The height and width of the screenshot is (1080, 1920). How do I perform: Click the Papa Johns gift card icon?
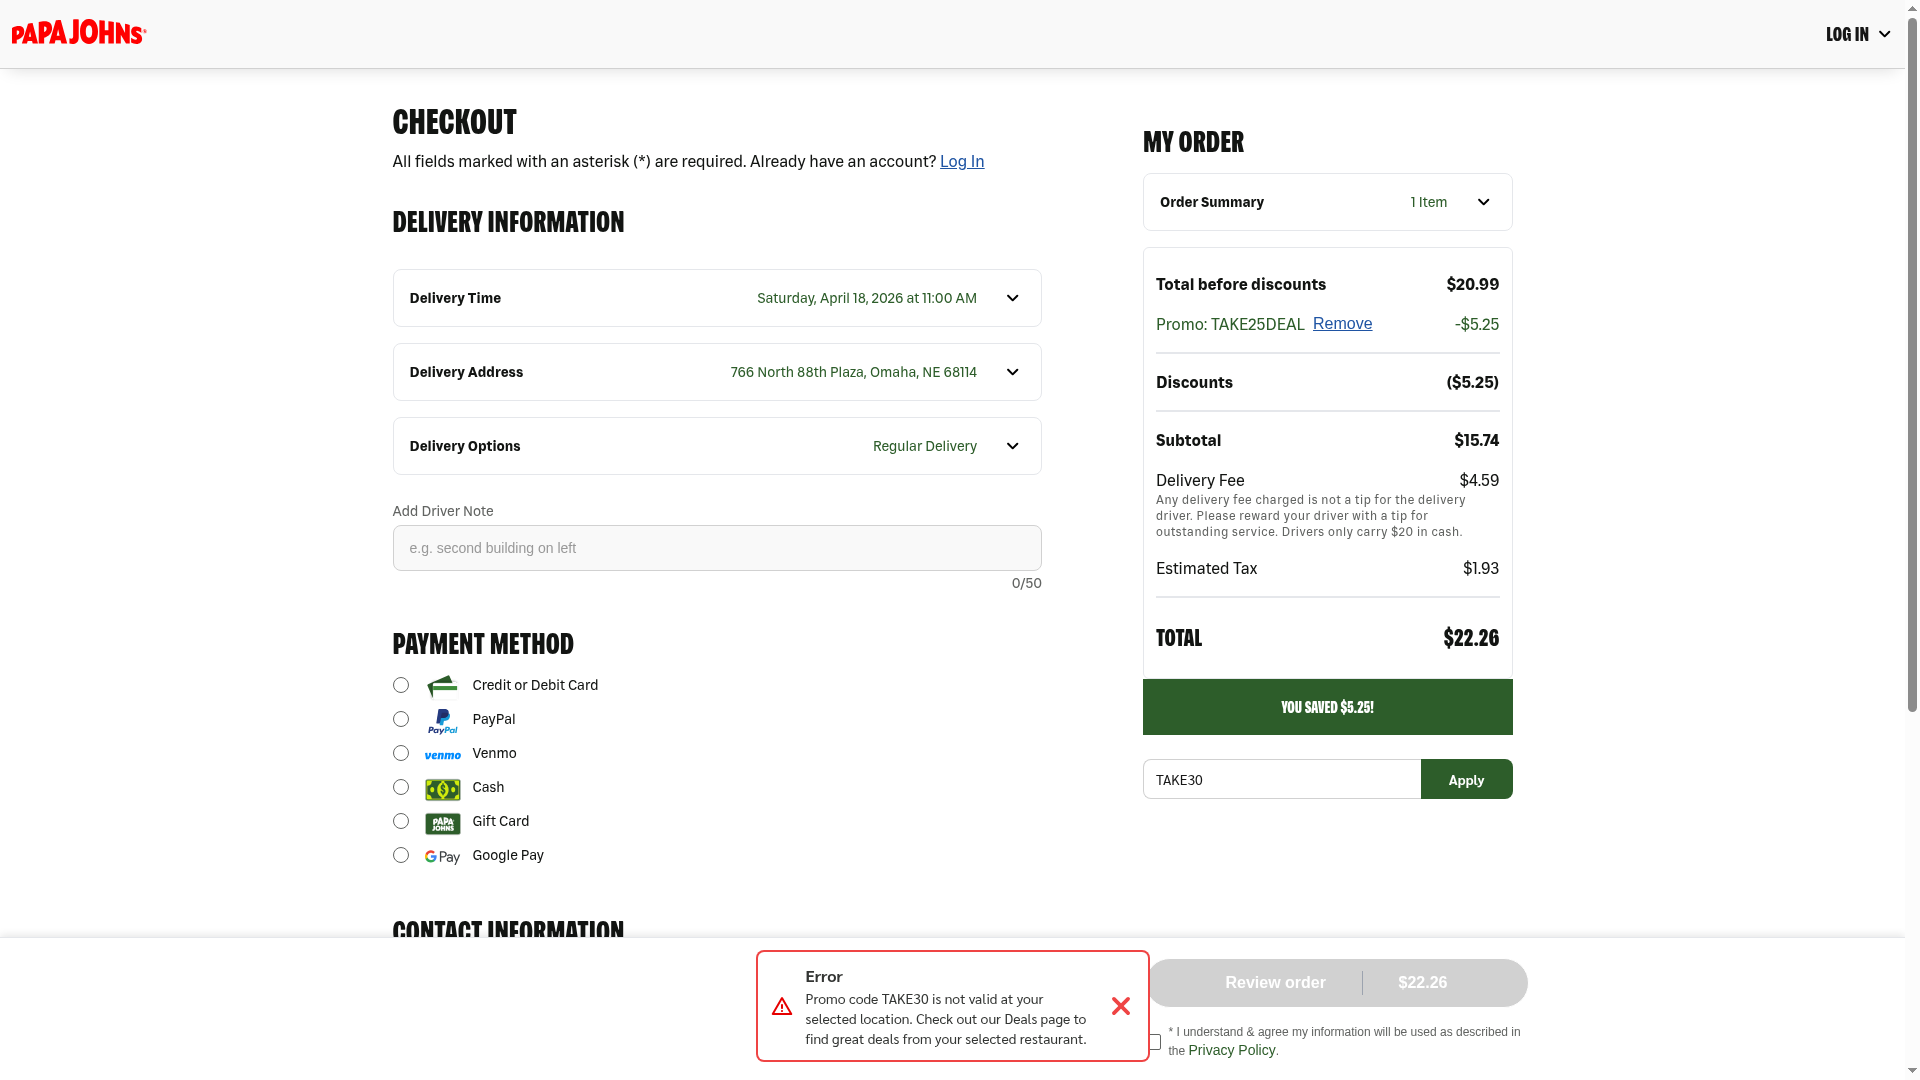point(442,823)
